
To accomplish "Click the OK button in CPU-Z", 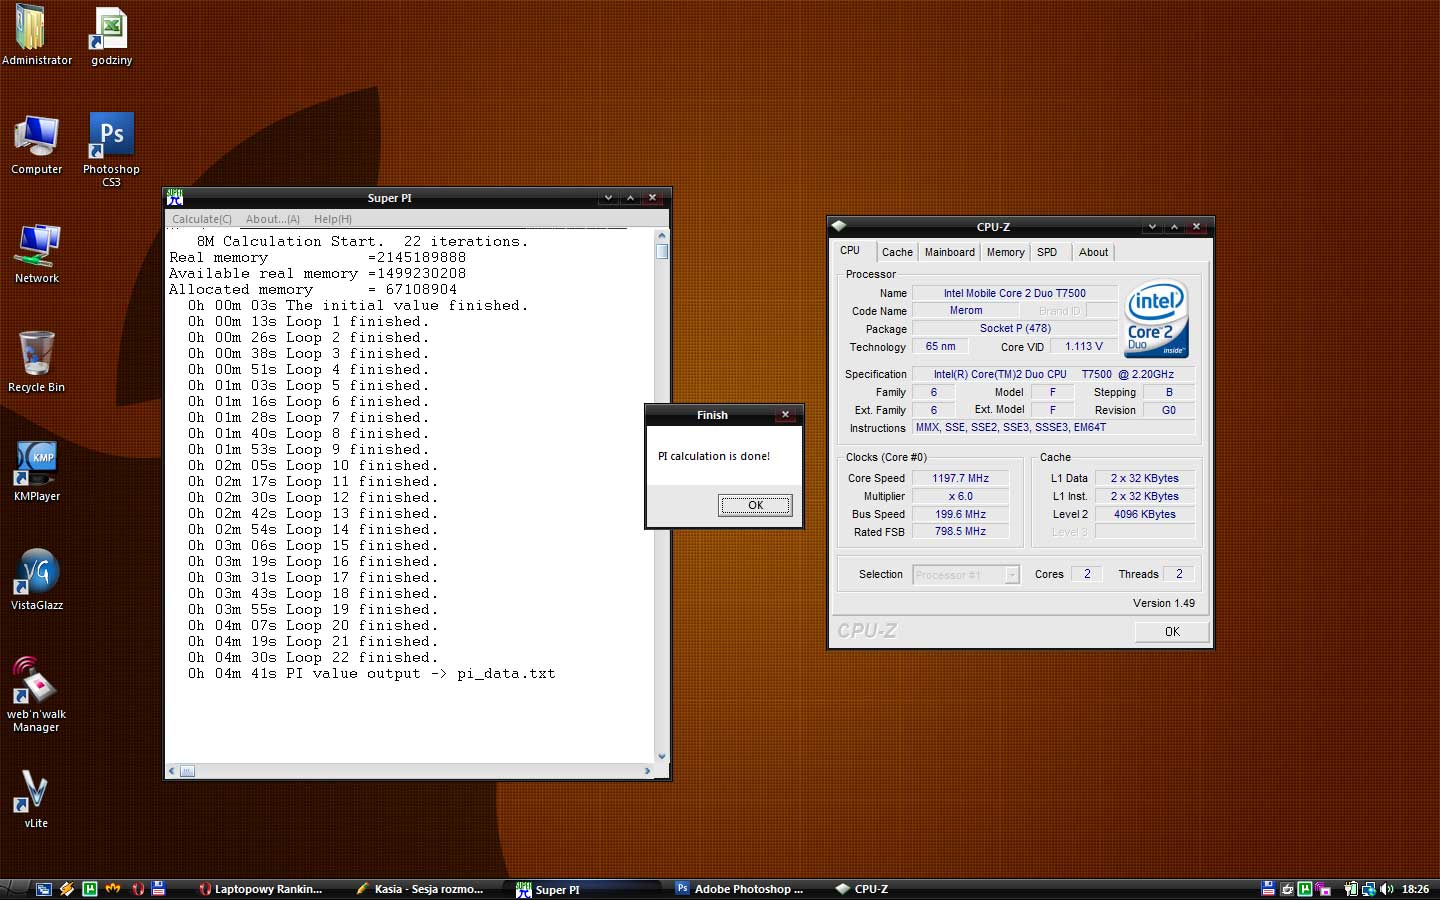I will point(1172,631).
